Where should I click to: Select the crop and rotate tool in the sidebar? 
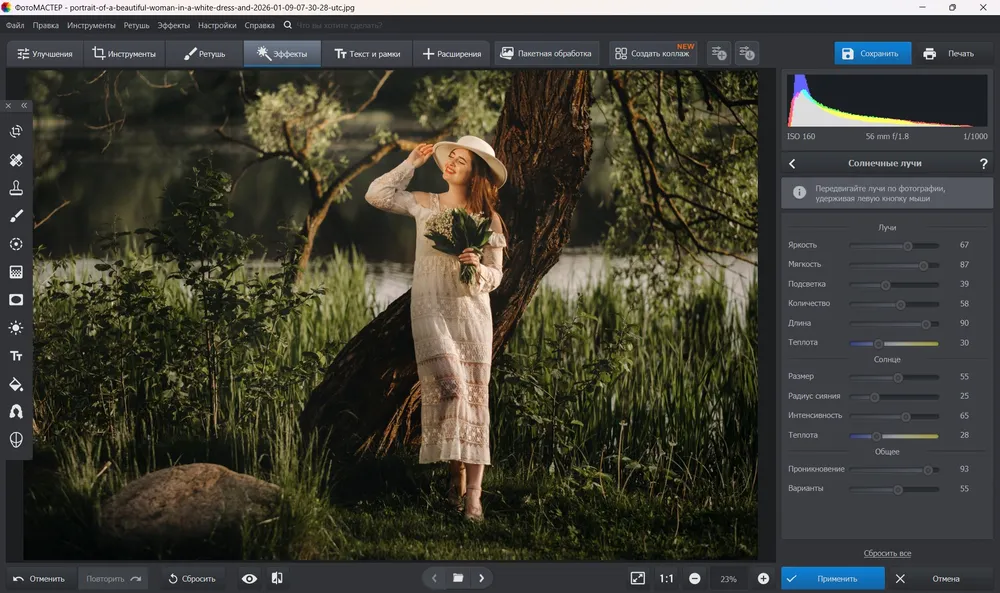[16, 131]
